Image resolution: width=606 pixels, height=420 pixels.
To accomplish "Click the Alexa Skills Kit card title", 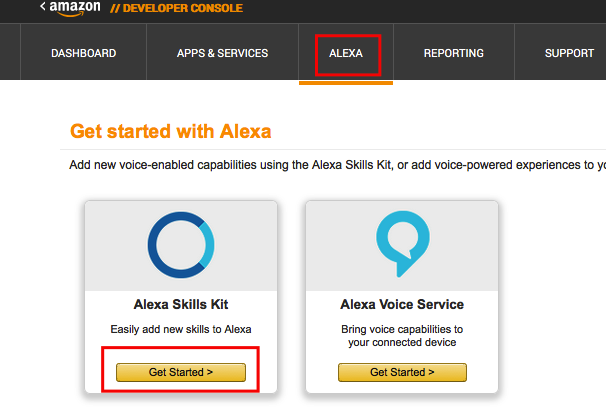I will (x=181, y=304).
